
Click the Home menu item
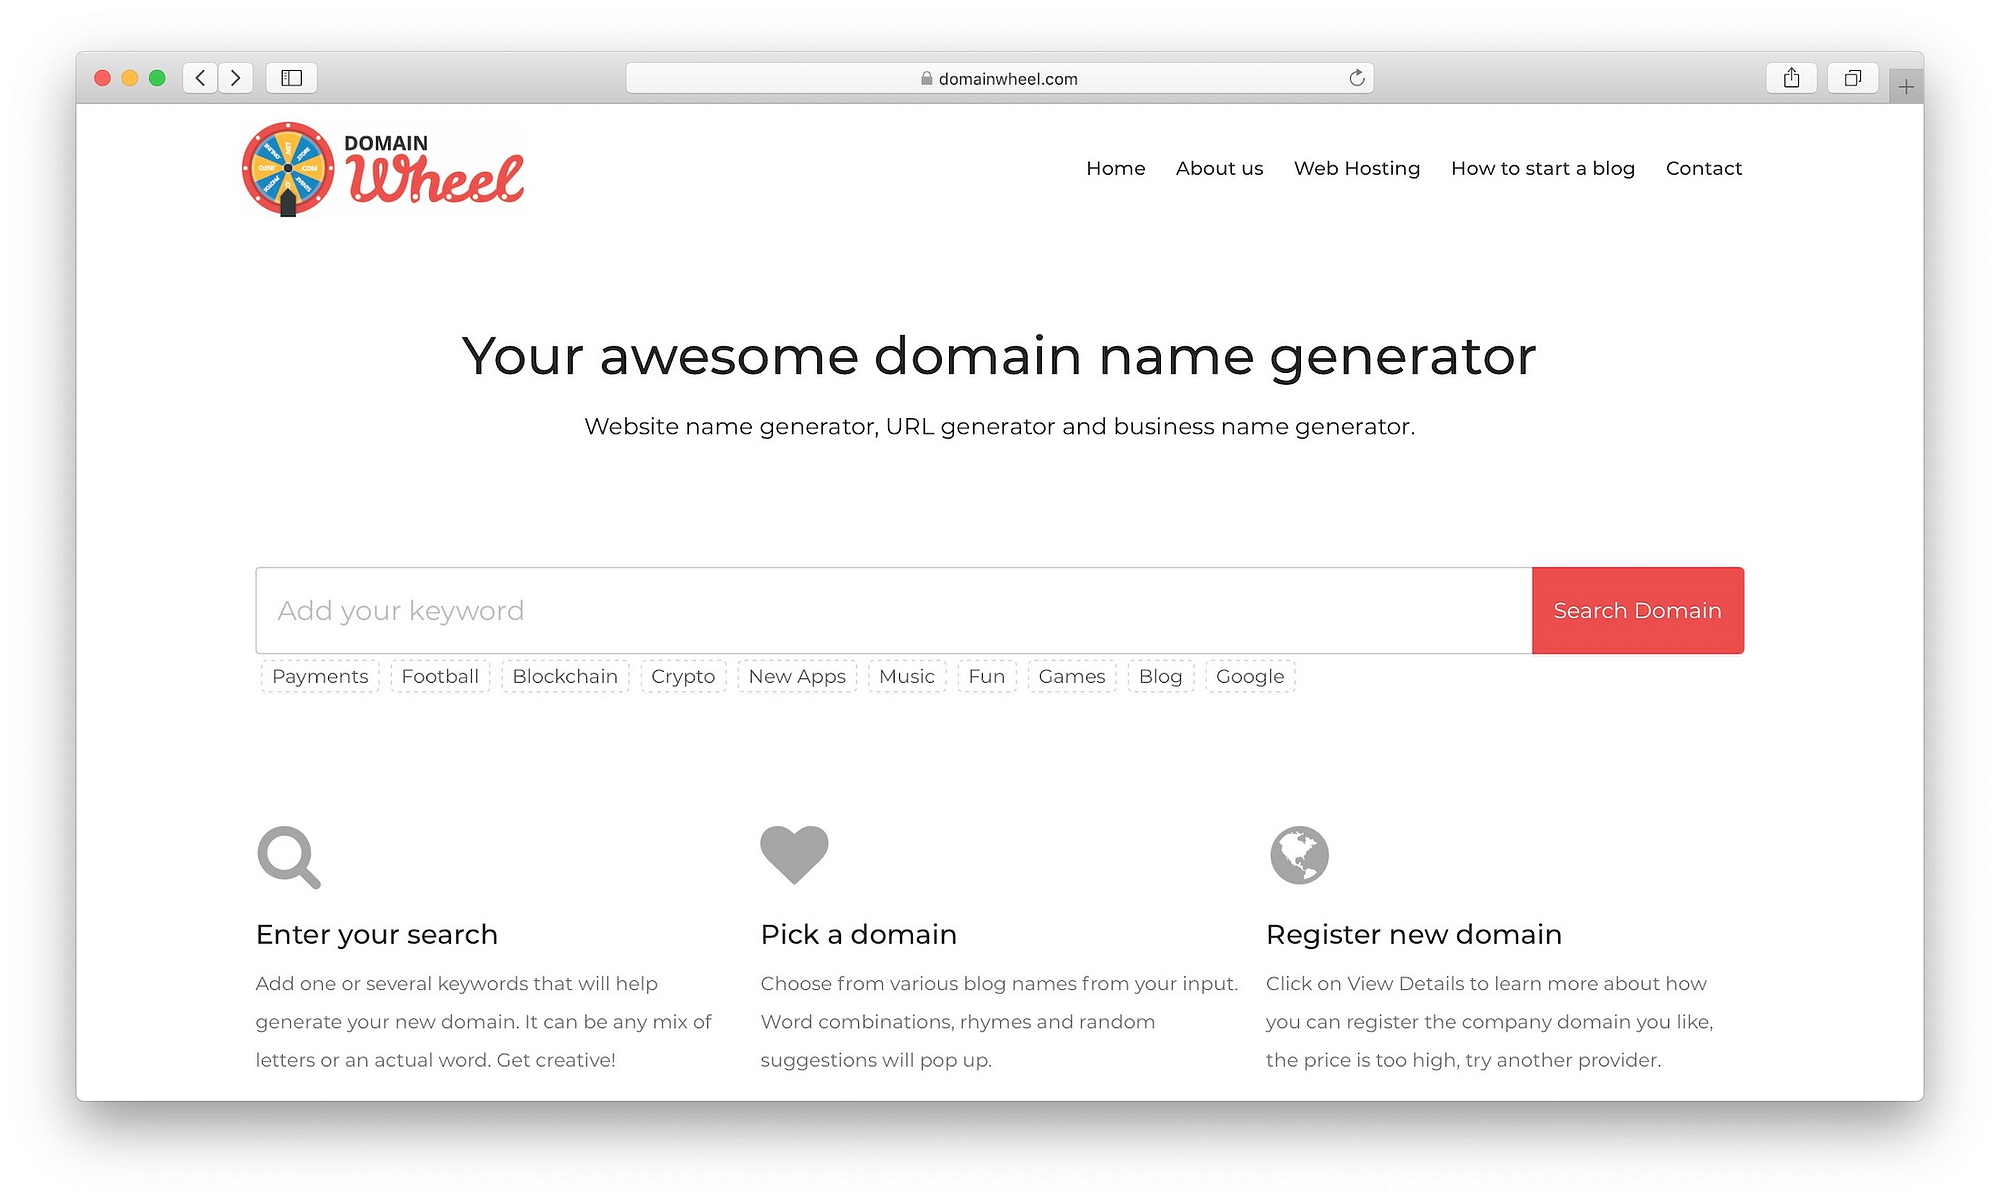1114,167
